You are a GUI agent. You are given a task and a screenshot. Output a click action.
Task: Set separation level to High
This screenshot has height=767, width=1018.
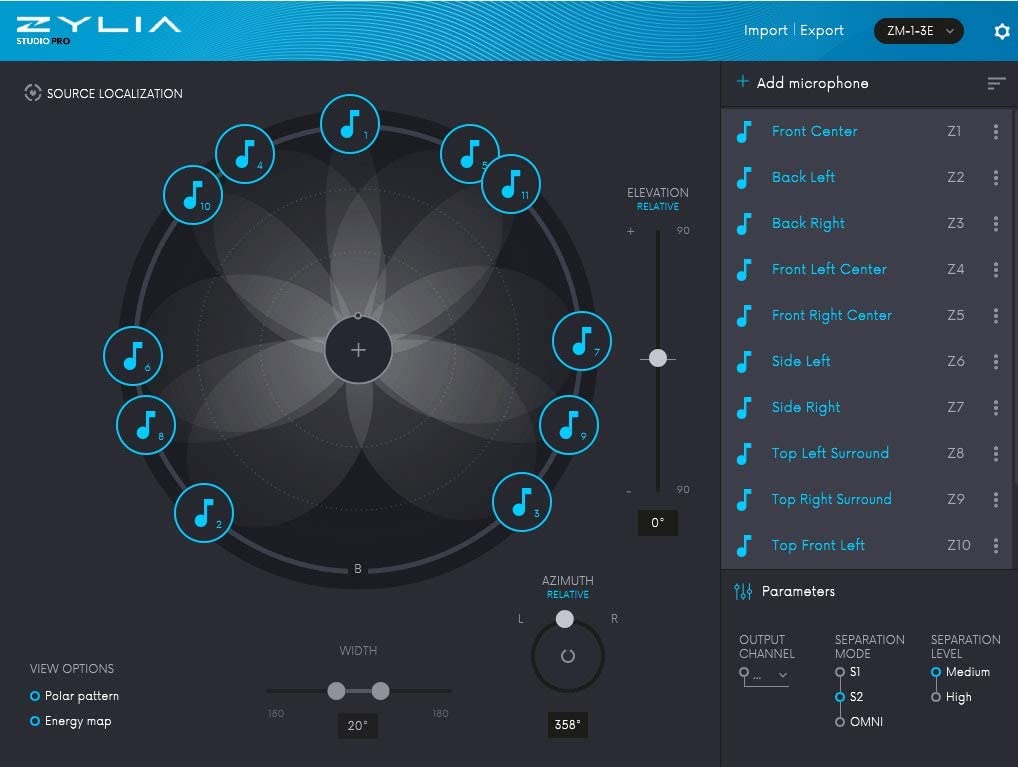952,697
